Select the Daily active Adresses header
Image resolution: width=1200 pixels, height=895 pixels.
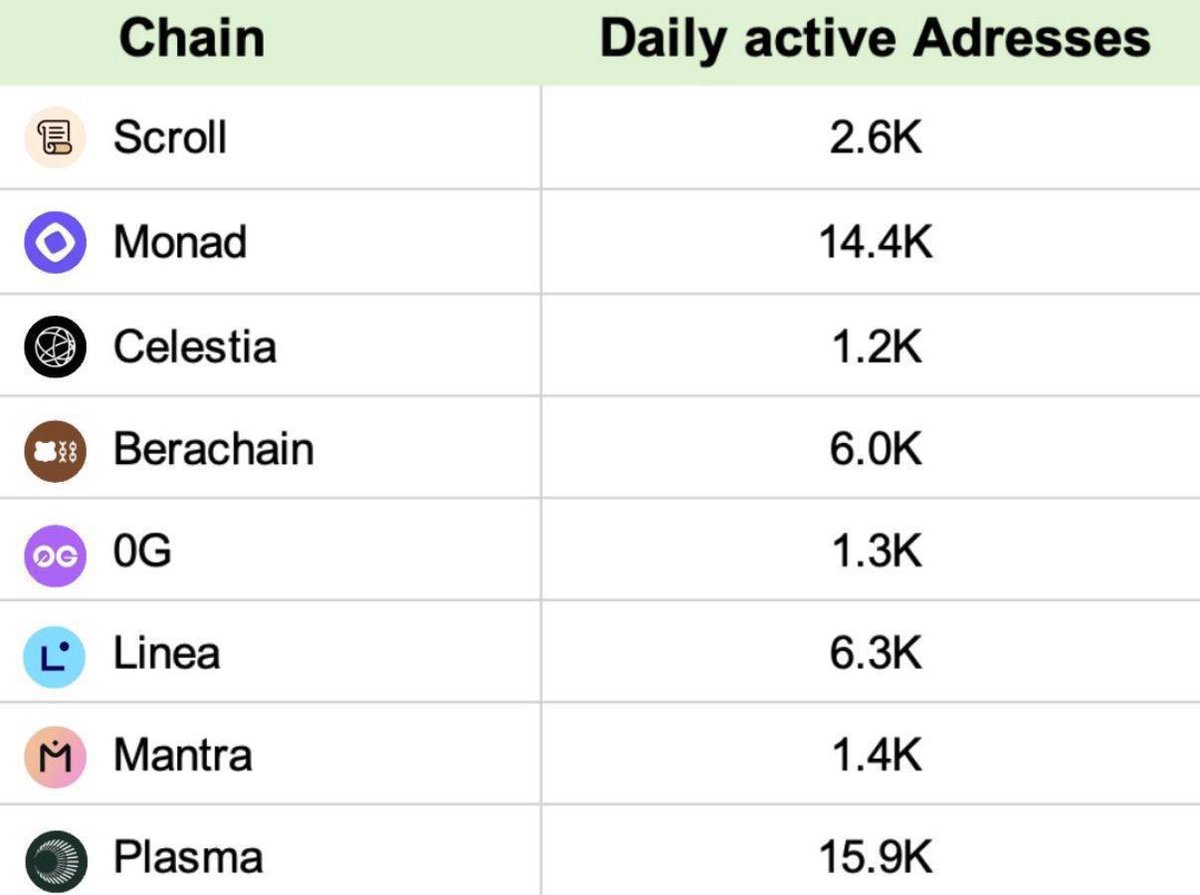(875, 39)
